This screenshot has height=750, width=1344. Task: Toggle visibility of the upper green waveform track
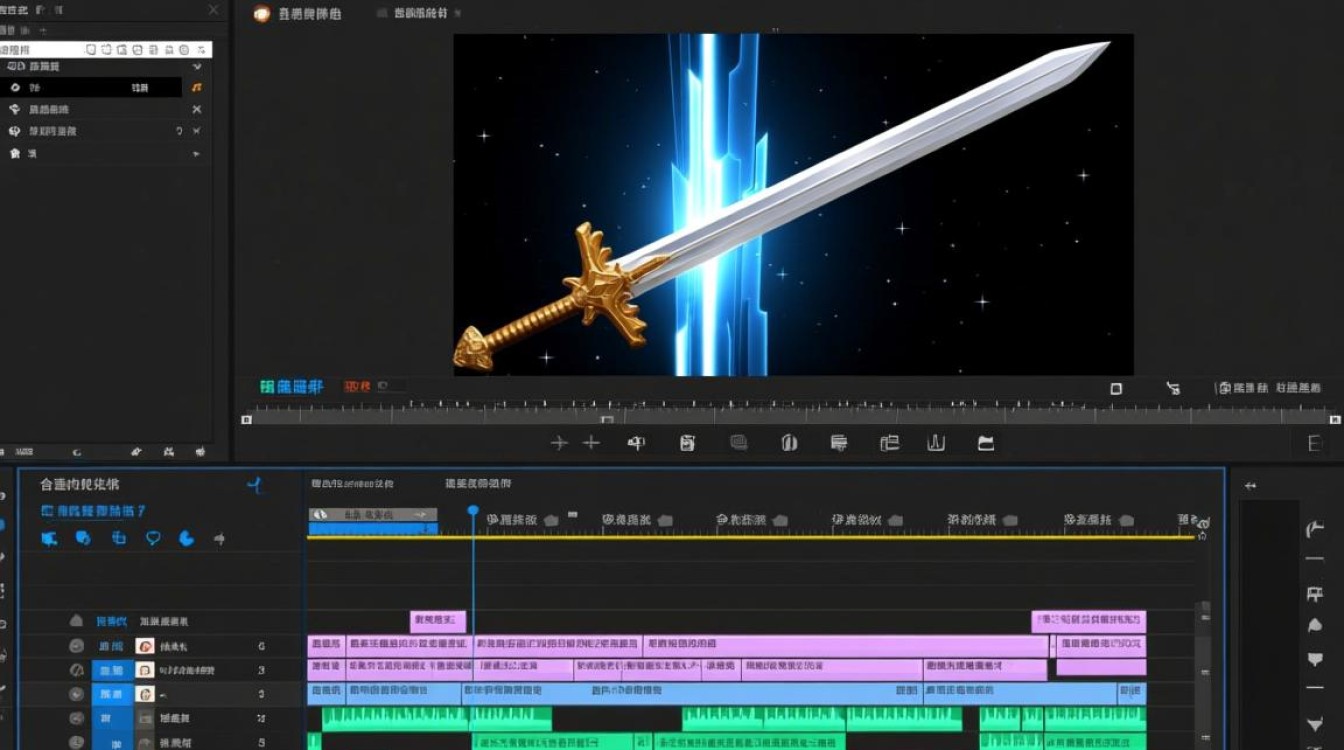(x=76, y=718)
